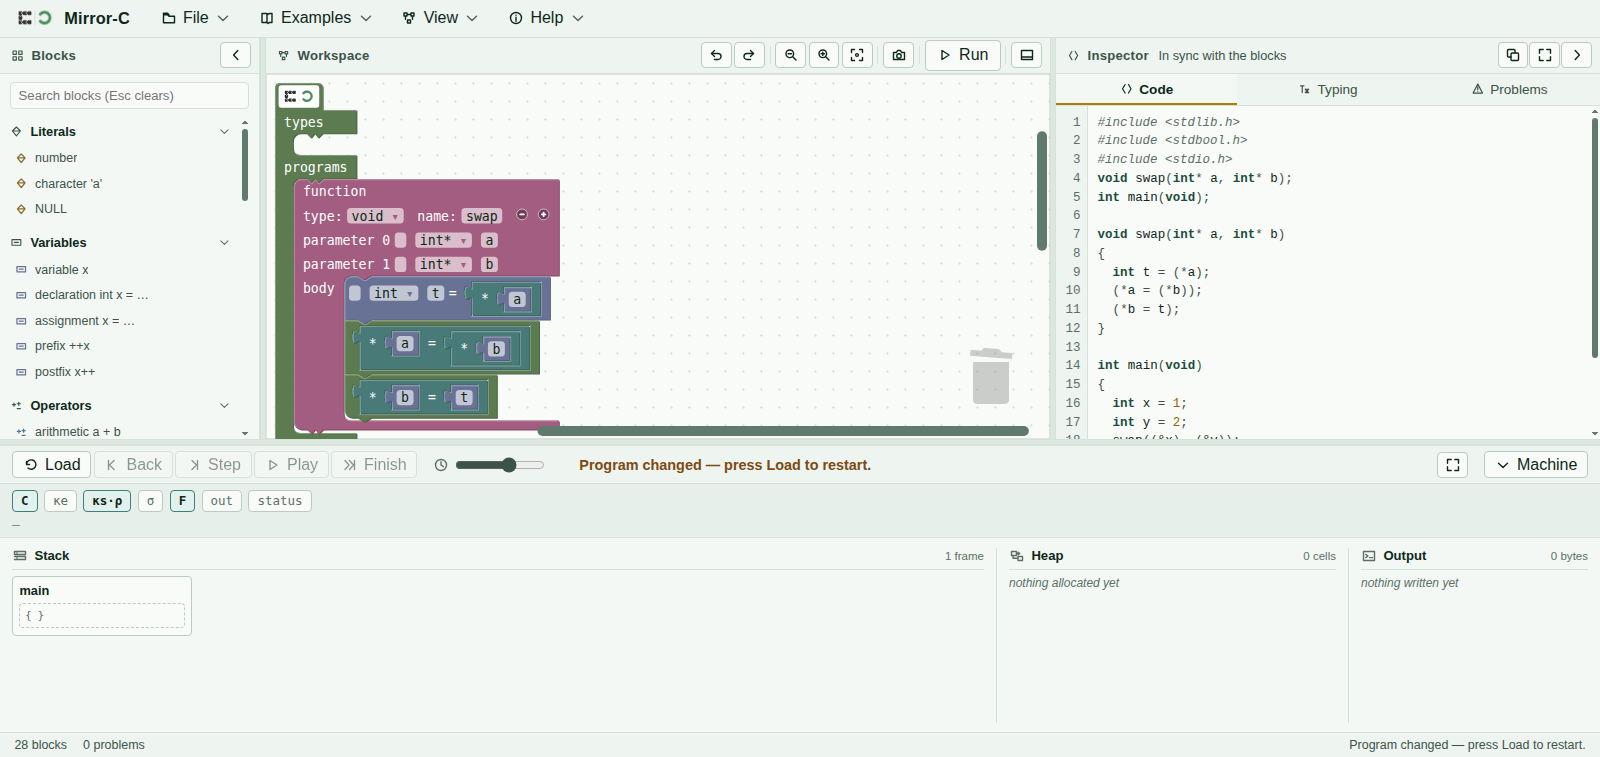Switch to the Typing tab
The width and height of the screenshot is (1600, 757).
coord(1328,89)
